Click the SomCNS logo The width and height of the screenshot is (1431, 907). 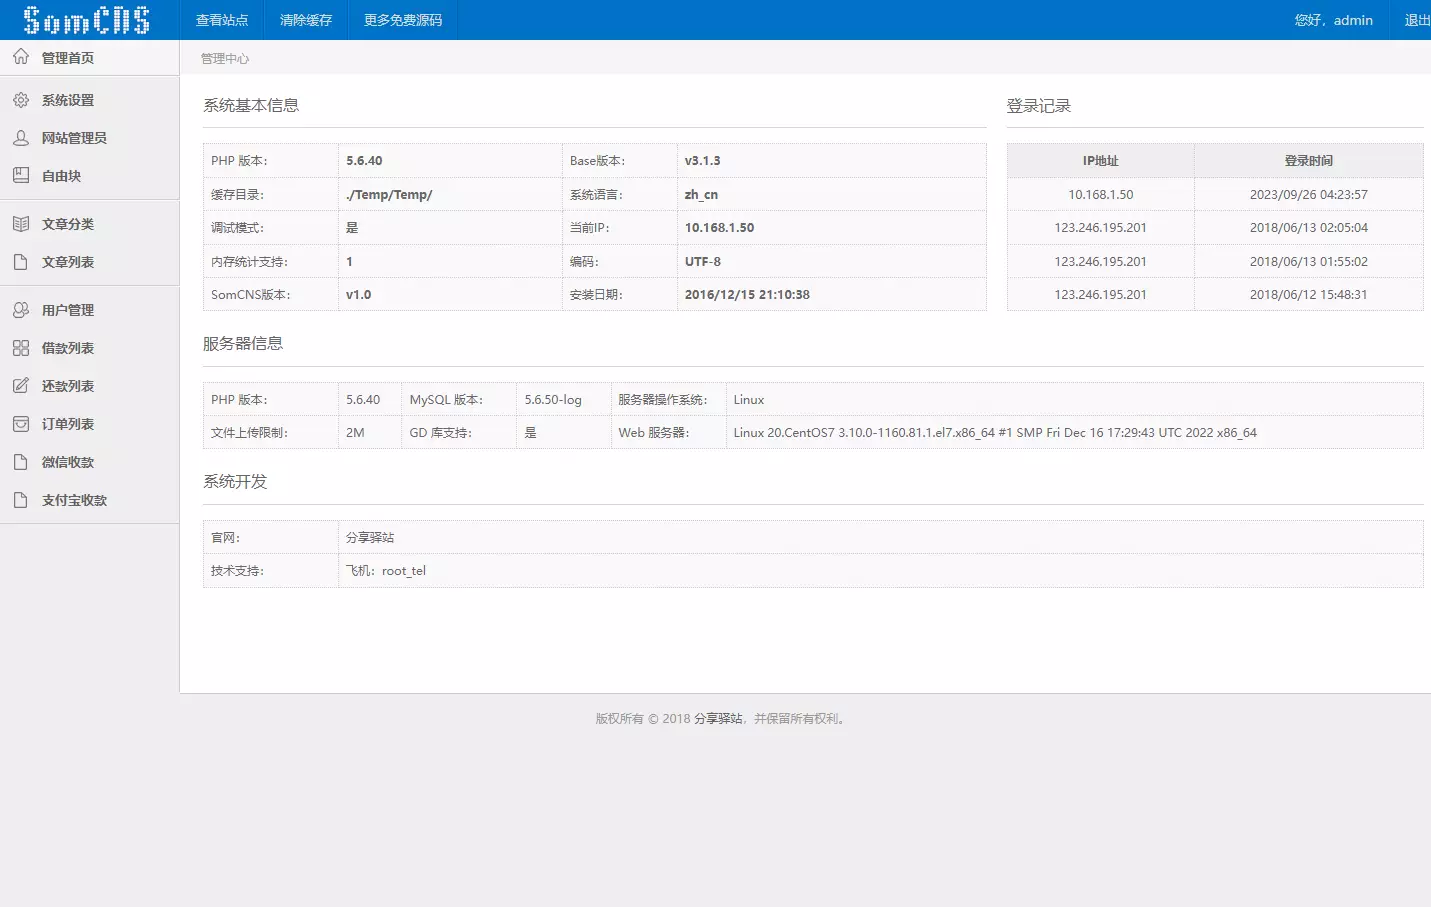[86, 20]
